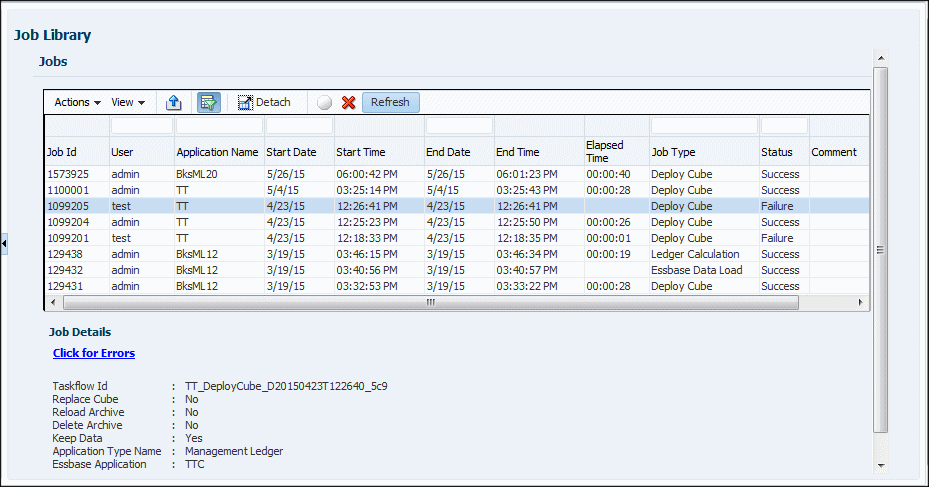The height and width of the screenshot is (487, 929).
Task: Sort by the Job Type column header
Action: pos(704,152)
